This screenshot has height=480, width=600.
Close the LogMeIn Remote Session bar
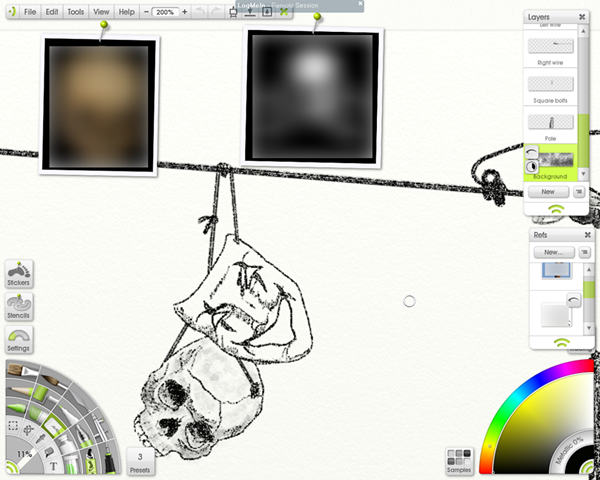tap(360, 3)
